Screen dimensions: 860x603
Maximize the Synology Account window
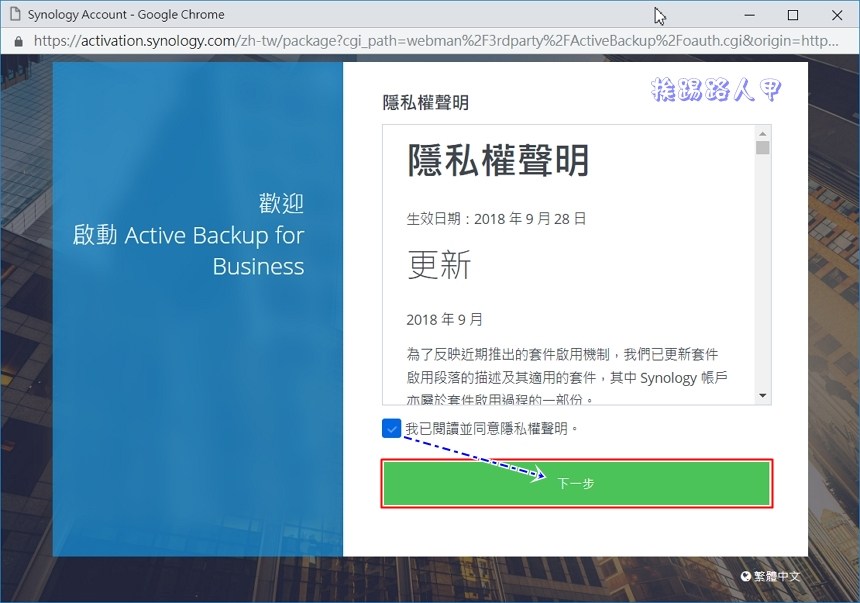point(793,15)
